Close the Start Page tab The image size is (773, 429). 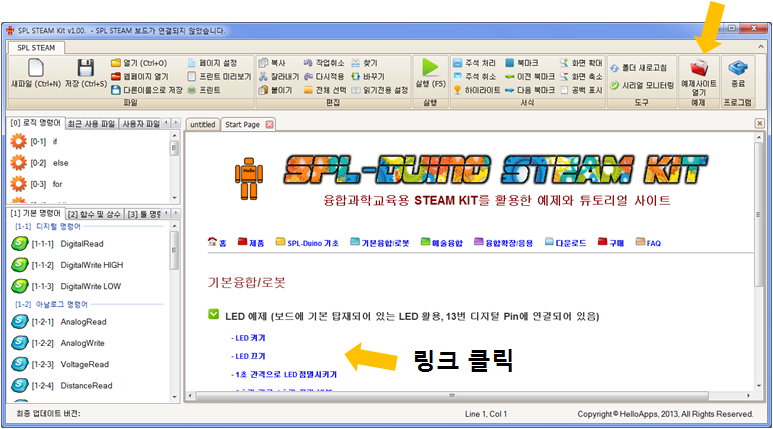[x=270, y=124]
